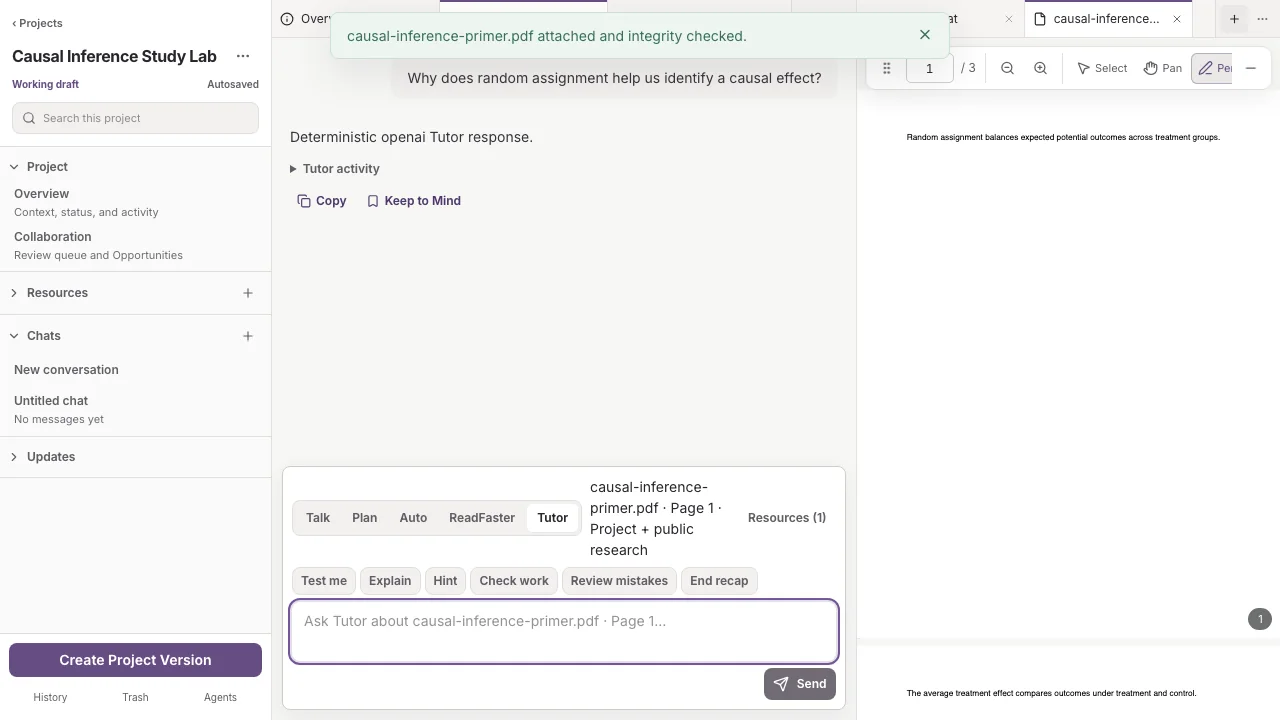This screenshot has height=720, width=1280.
Task: Open the Collaboration review queue
Action: click(x=135, y=245)
